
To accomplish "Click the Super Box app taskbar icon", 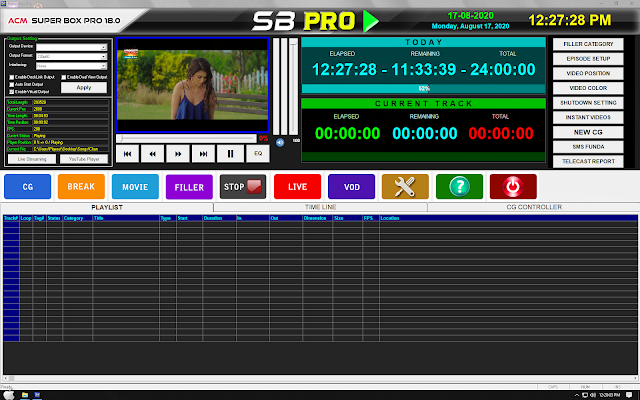I will tap(38, 395).
